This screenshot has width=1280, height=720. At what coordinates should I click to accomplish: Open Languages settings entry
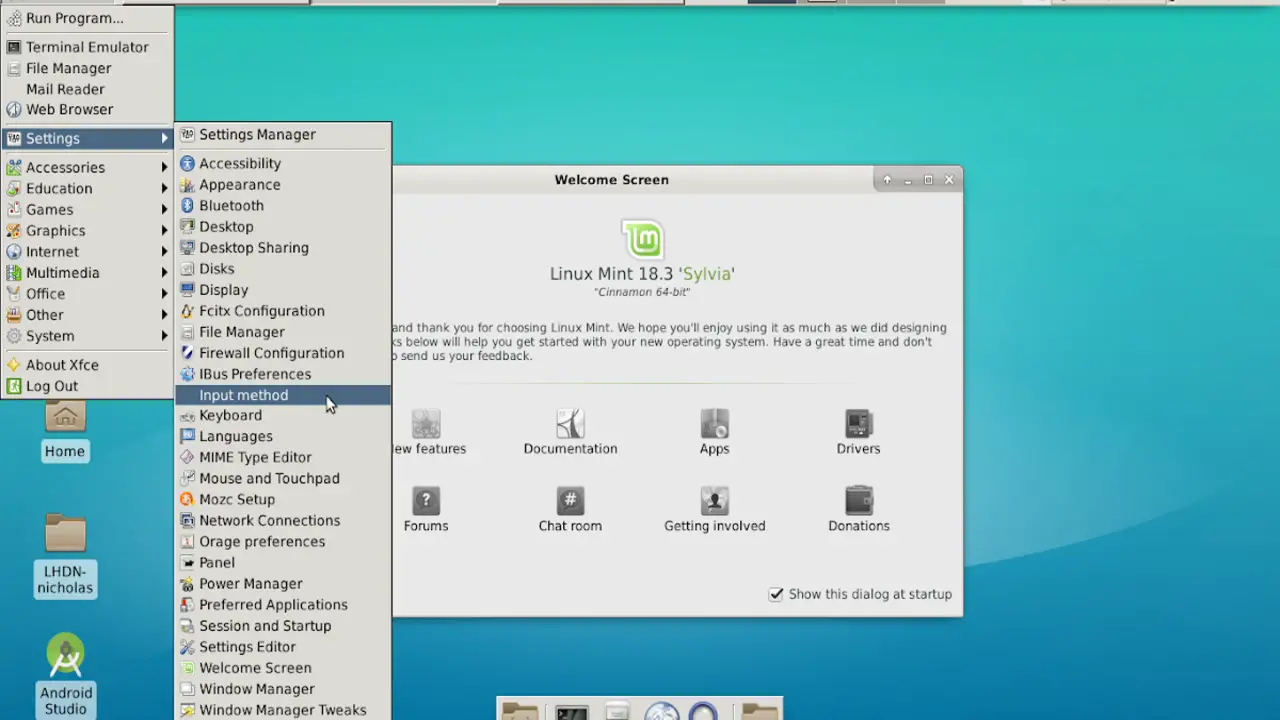tap(283, 436)
